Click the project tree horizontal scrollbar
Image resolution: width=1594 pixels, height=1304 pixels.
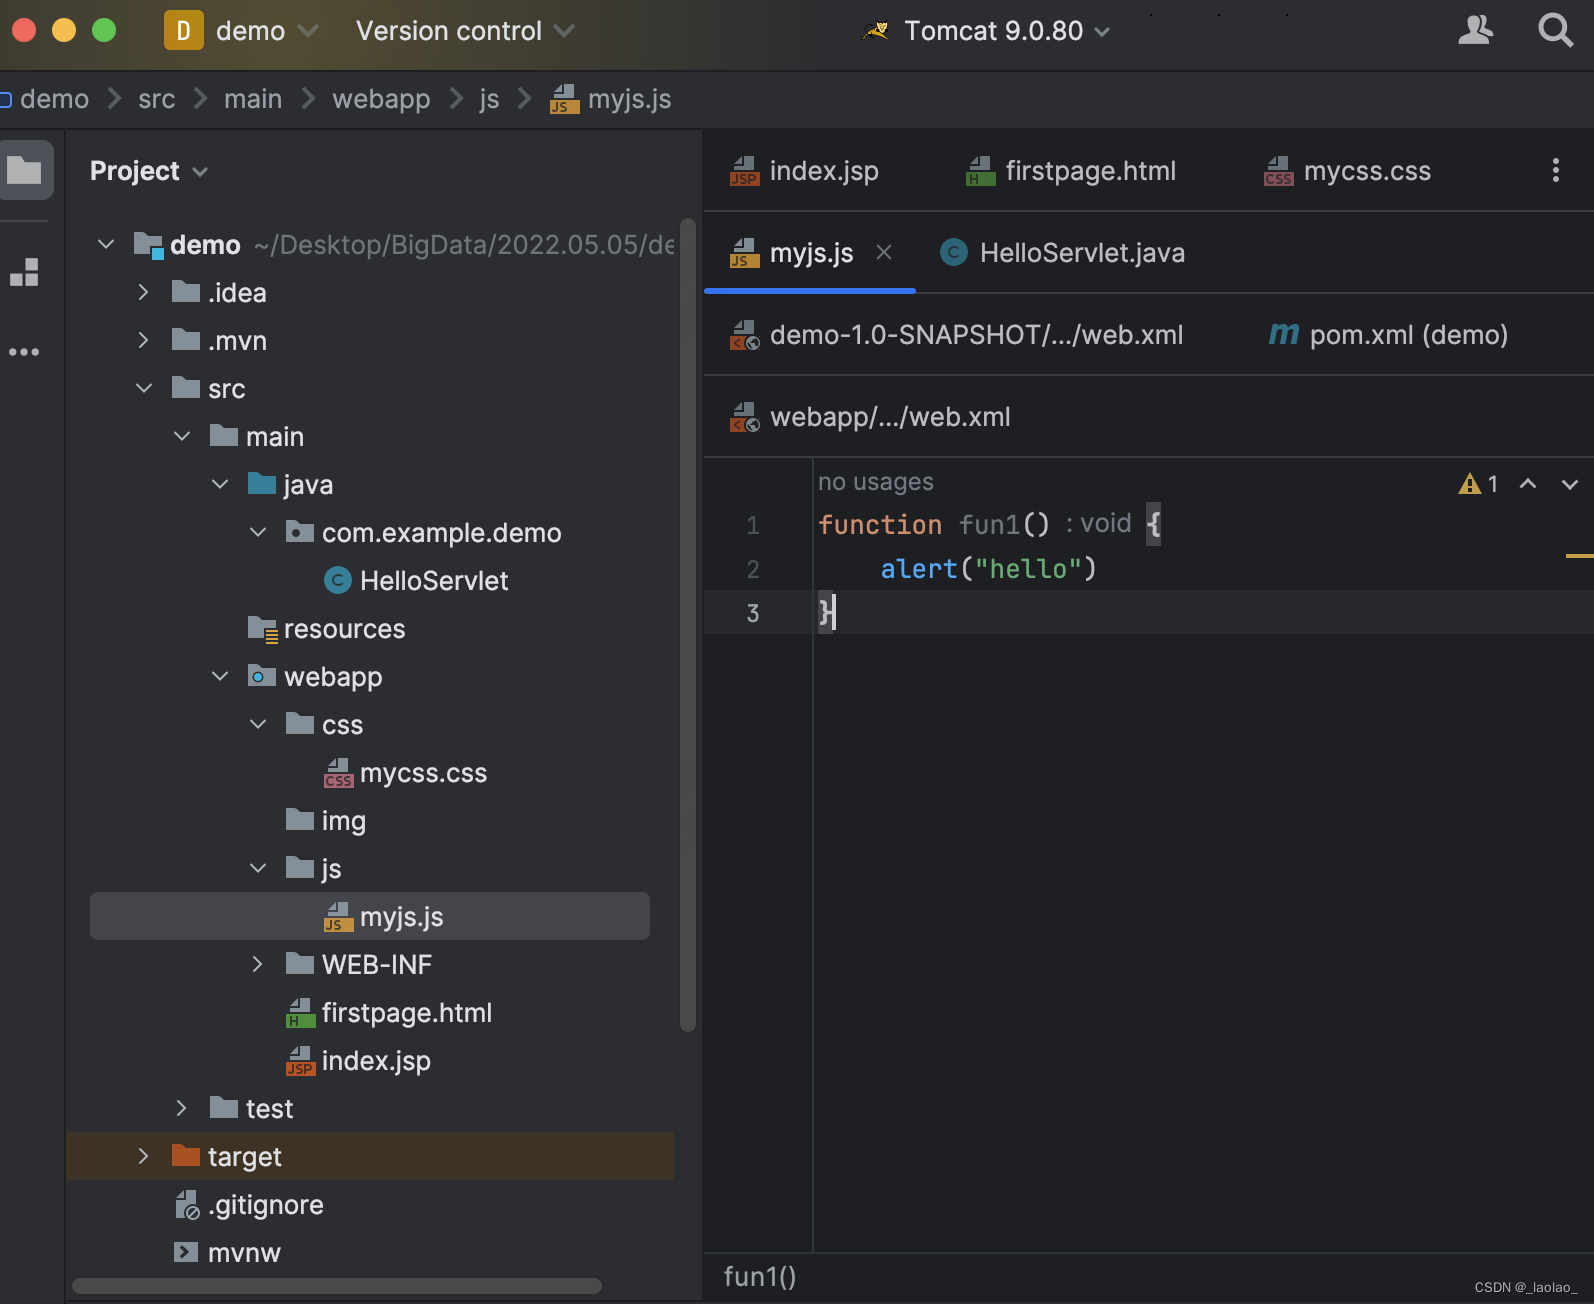coord(337,1286)
